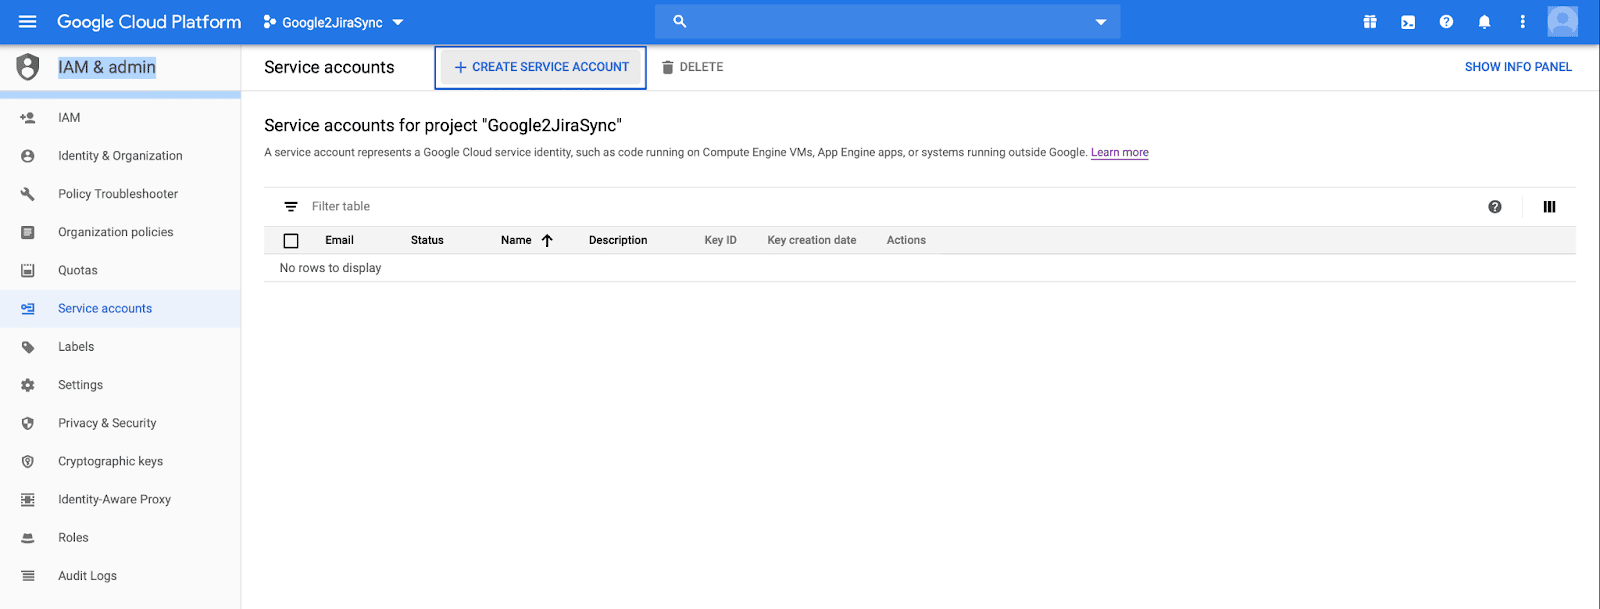Click the Identity-Aware Proxy icon
This screenshot has height=609, width=1600.
28,499
